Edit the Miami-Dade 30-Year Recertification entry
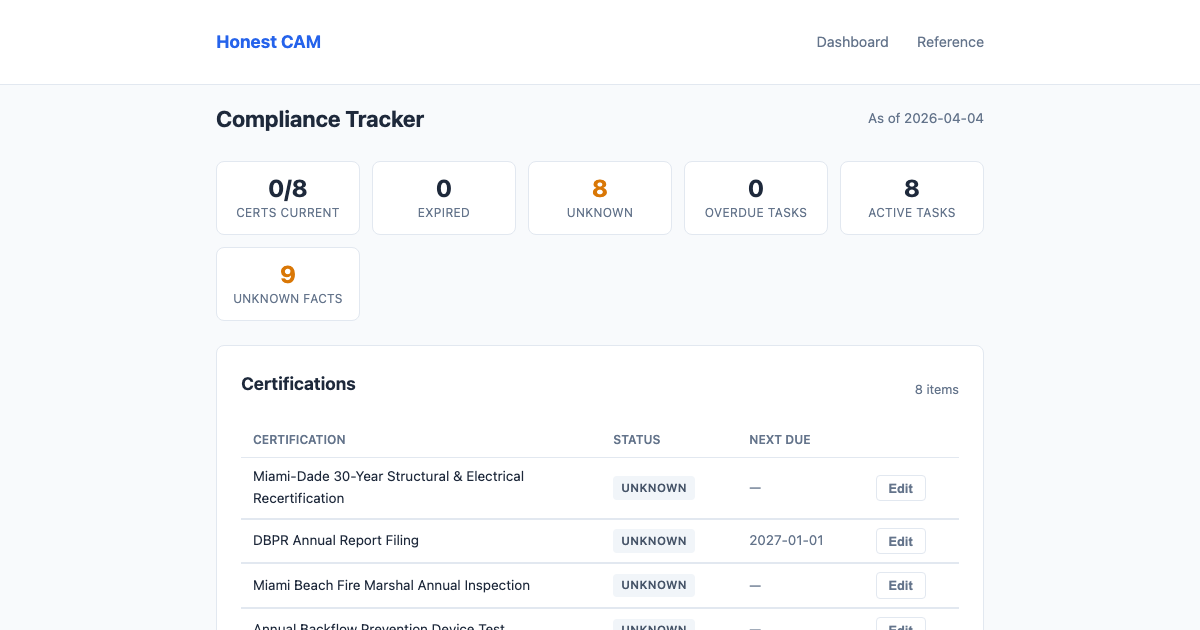The image size is (1200, 630). click(900, 488)
